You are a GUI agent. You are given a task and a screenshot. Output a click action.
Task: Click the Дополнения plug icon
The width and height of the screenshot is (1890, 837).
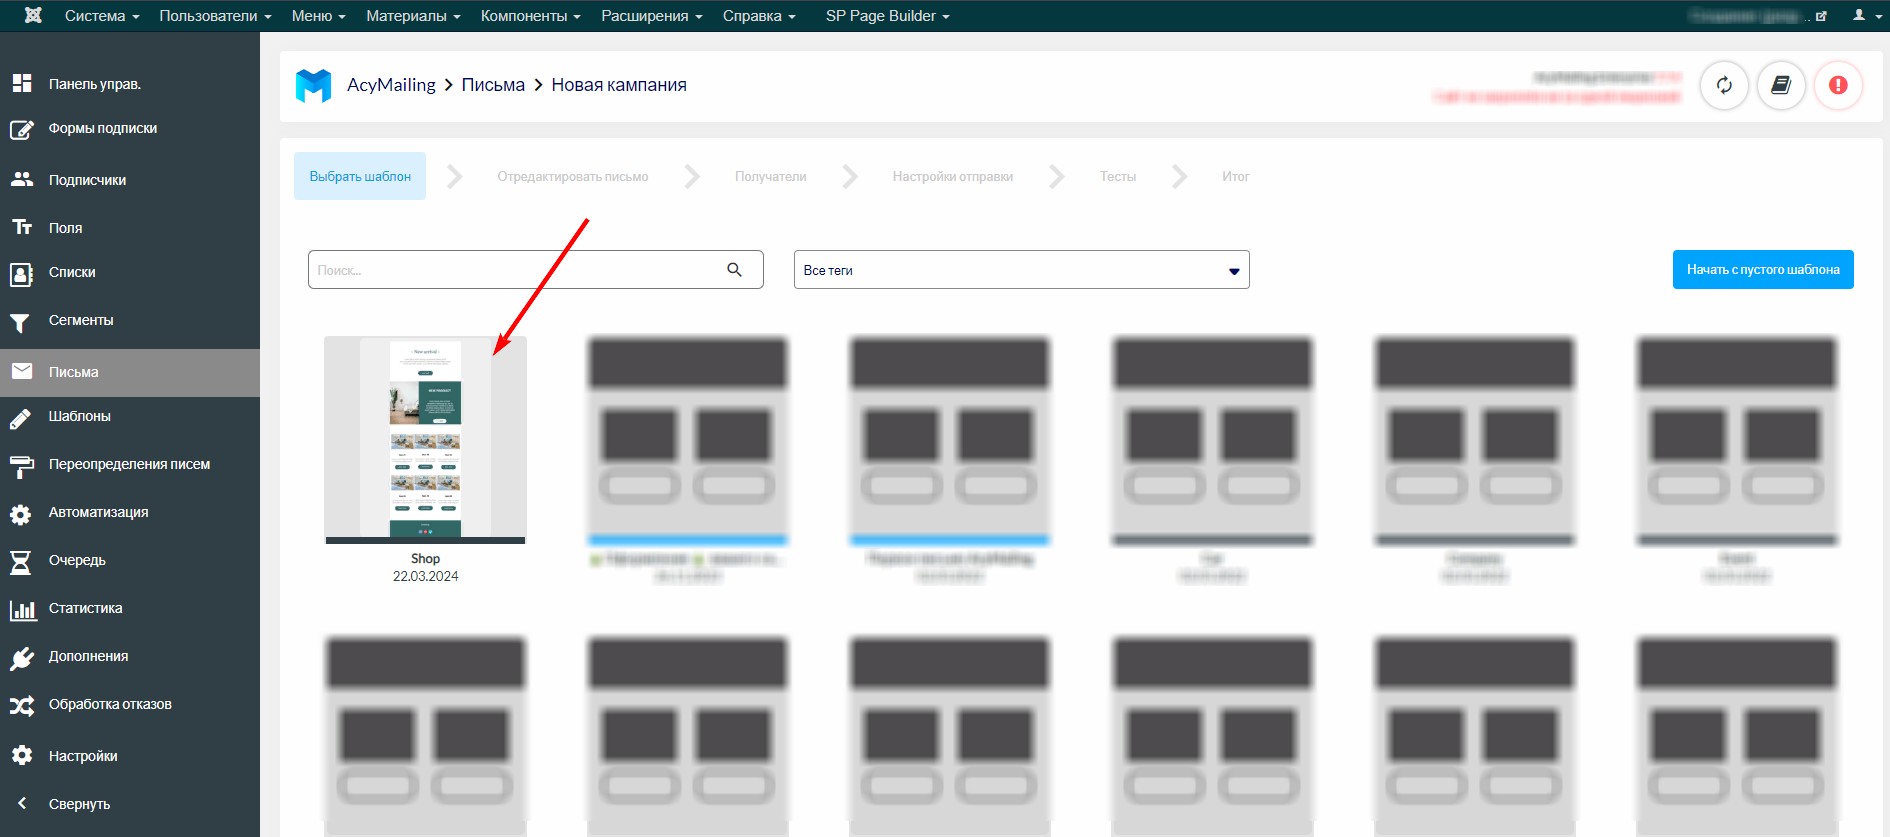coord(22,658)
